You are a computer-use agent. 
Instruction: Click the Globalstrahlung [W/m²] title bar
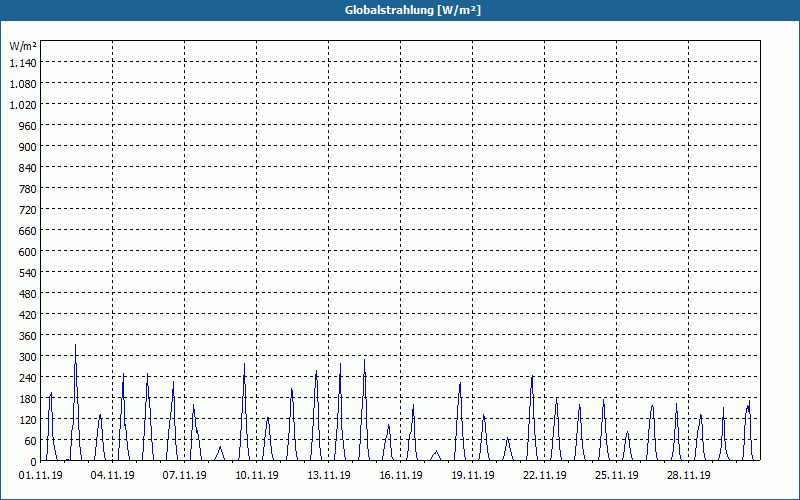pos(400,10)
